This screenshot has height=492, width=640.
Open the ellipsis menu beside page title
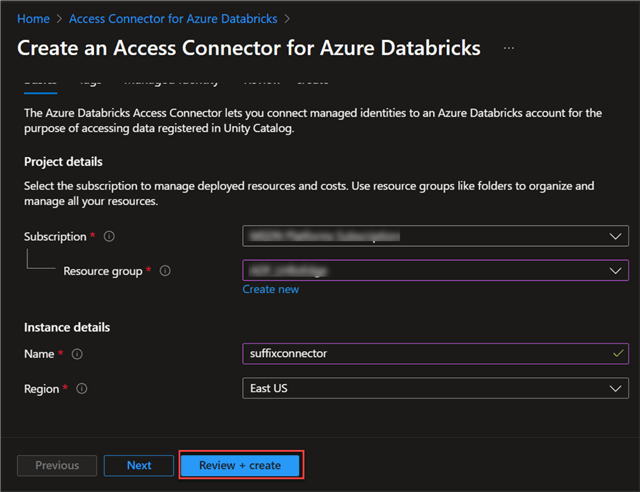pos(509,49)
